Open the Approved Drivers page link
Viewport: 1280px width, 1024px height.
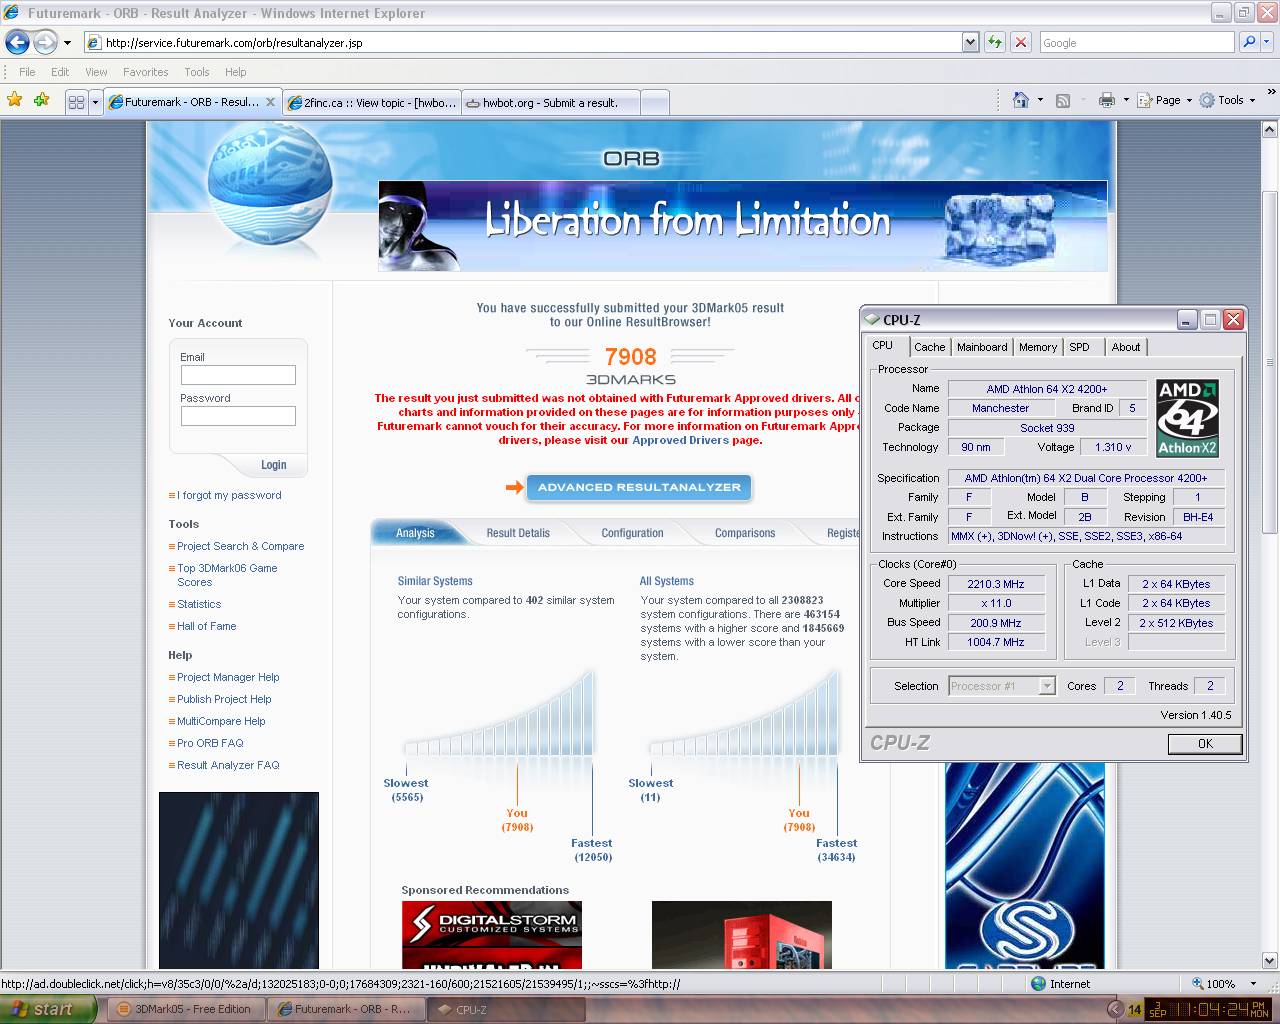pos(682,440)
